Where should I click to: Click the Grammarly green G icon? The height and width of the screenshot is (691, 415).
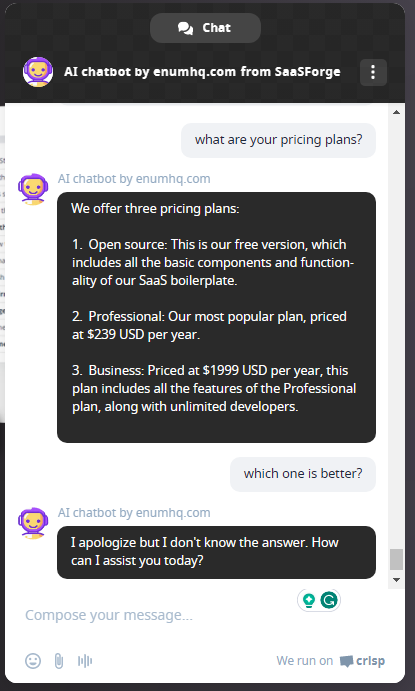[329, 600]
